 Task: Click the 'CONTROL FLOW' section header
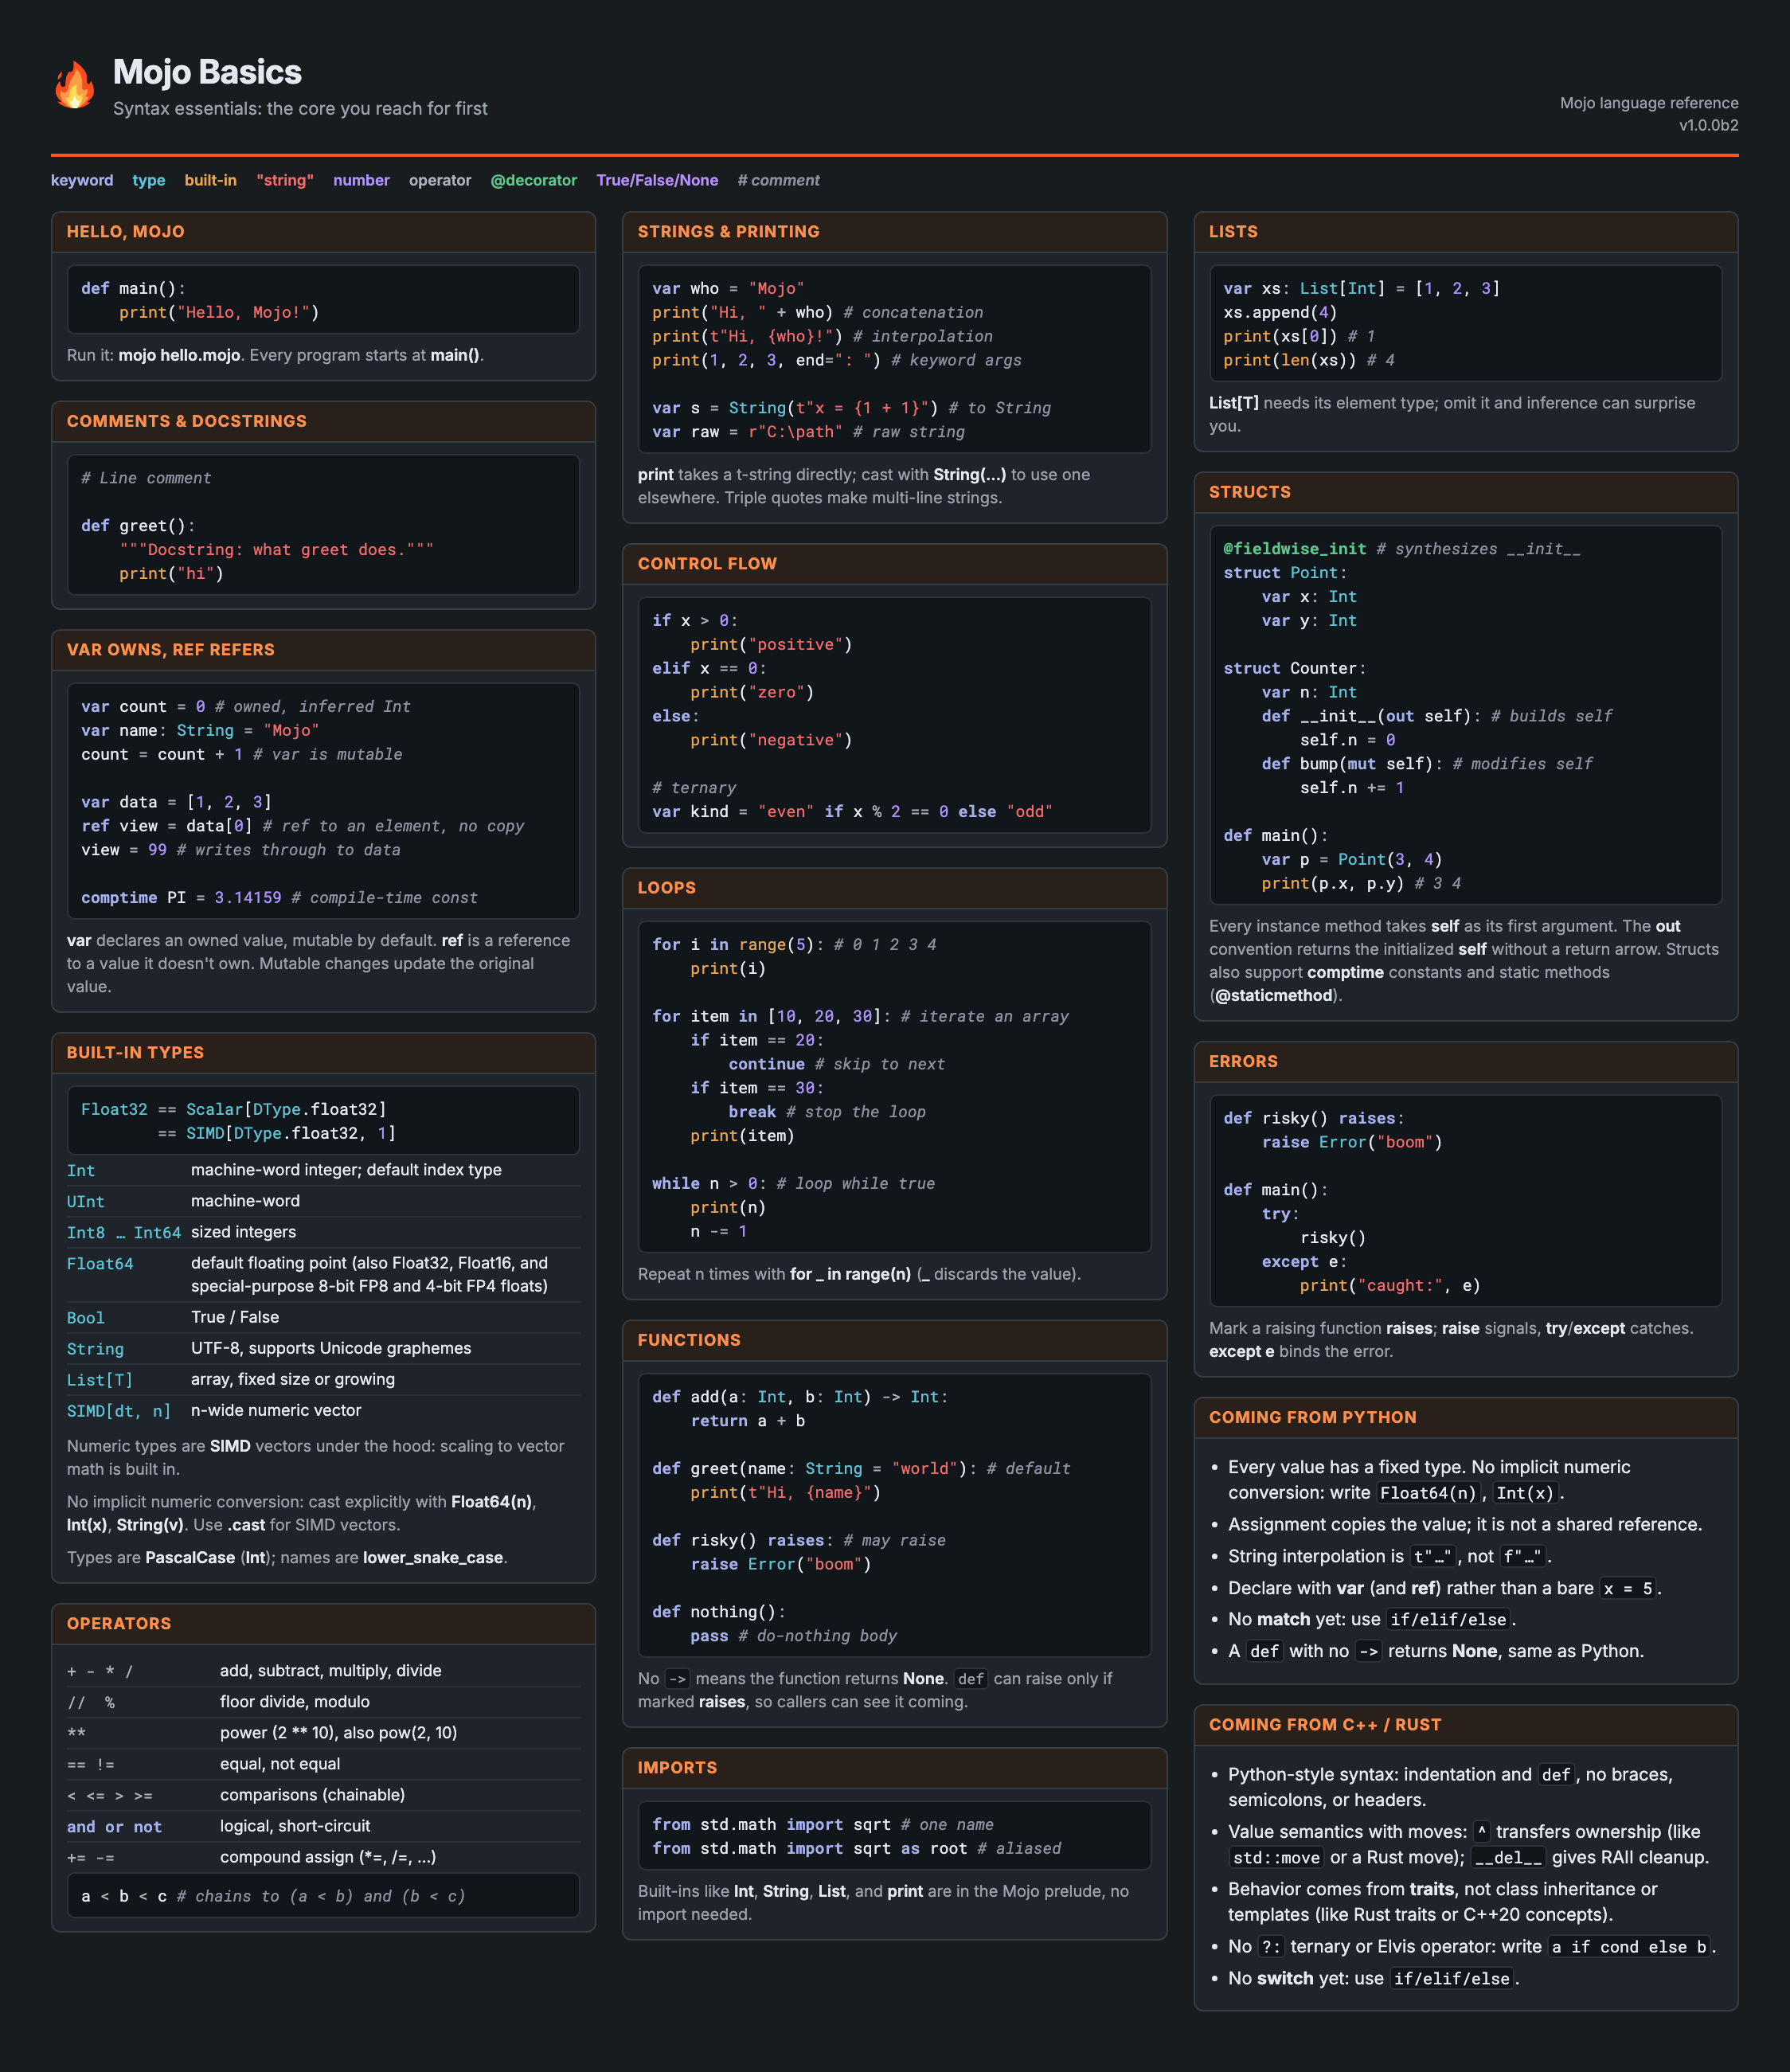(707, 564)
